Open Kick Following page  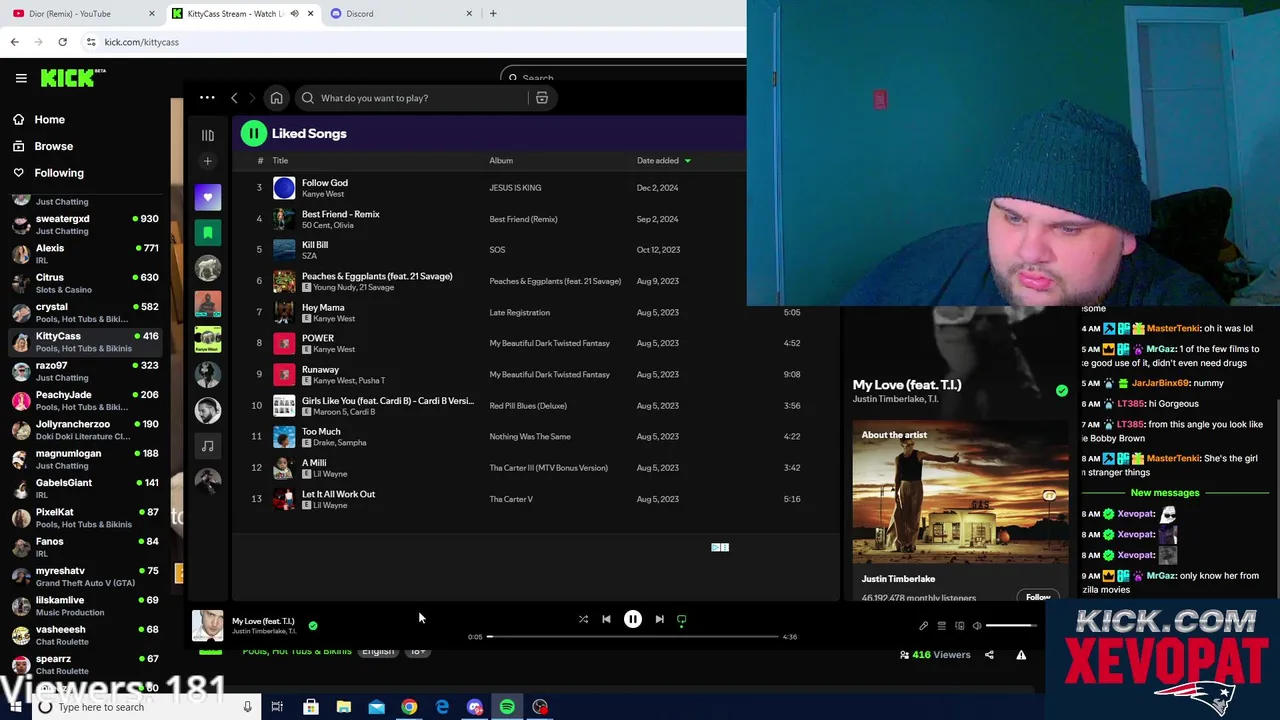pyautogui.click(x=59, y=173)
